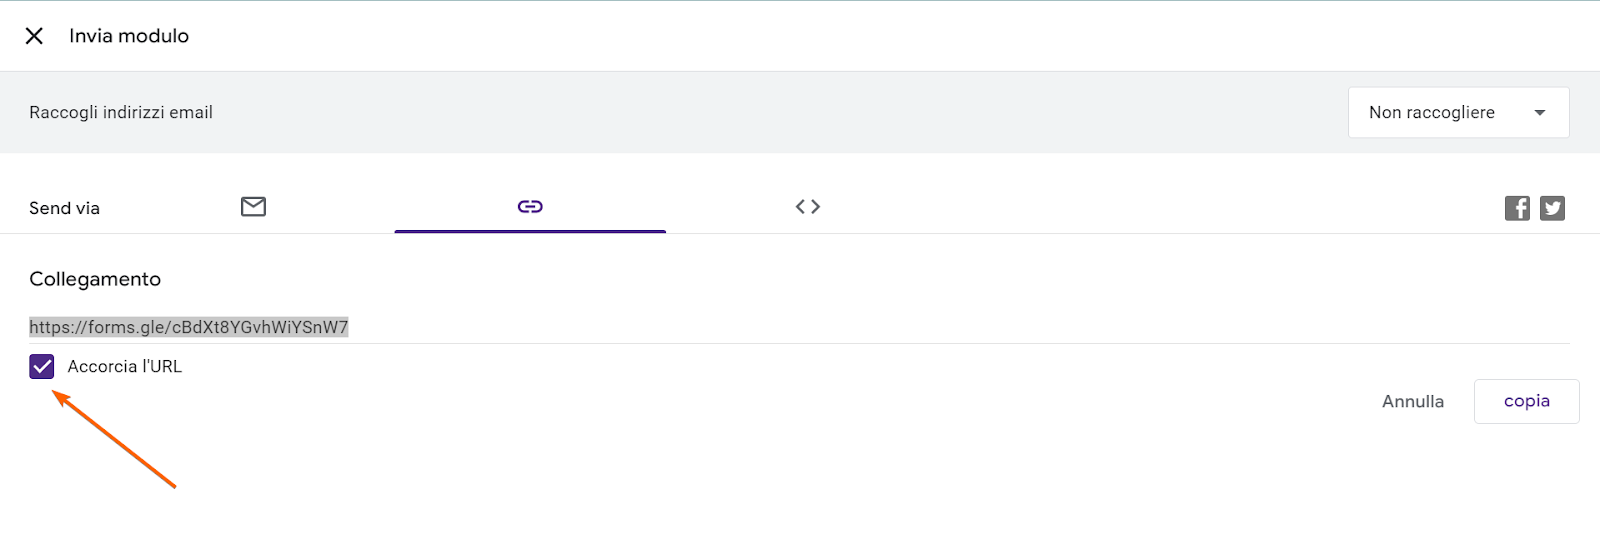
Task: Click the Raccogli indirizzi email label
Action: coord(121,113)
